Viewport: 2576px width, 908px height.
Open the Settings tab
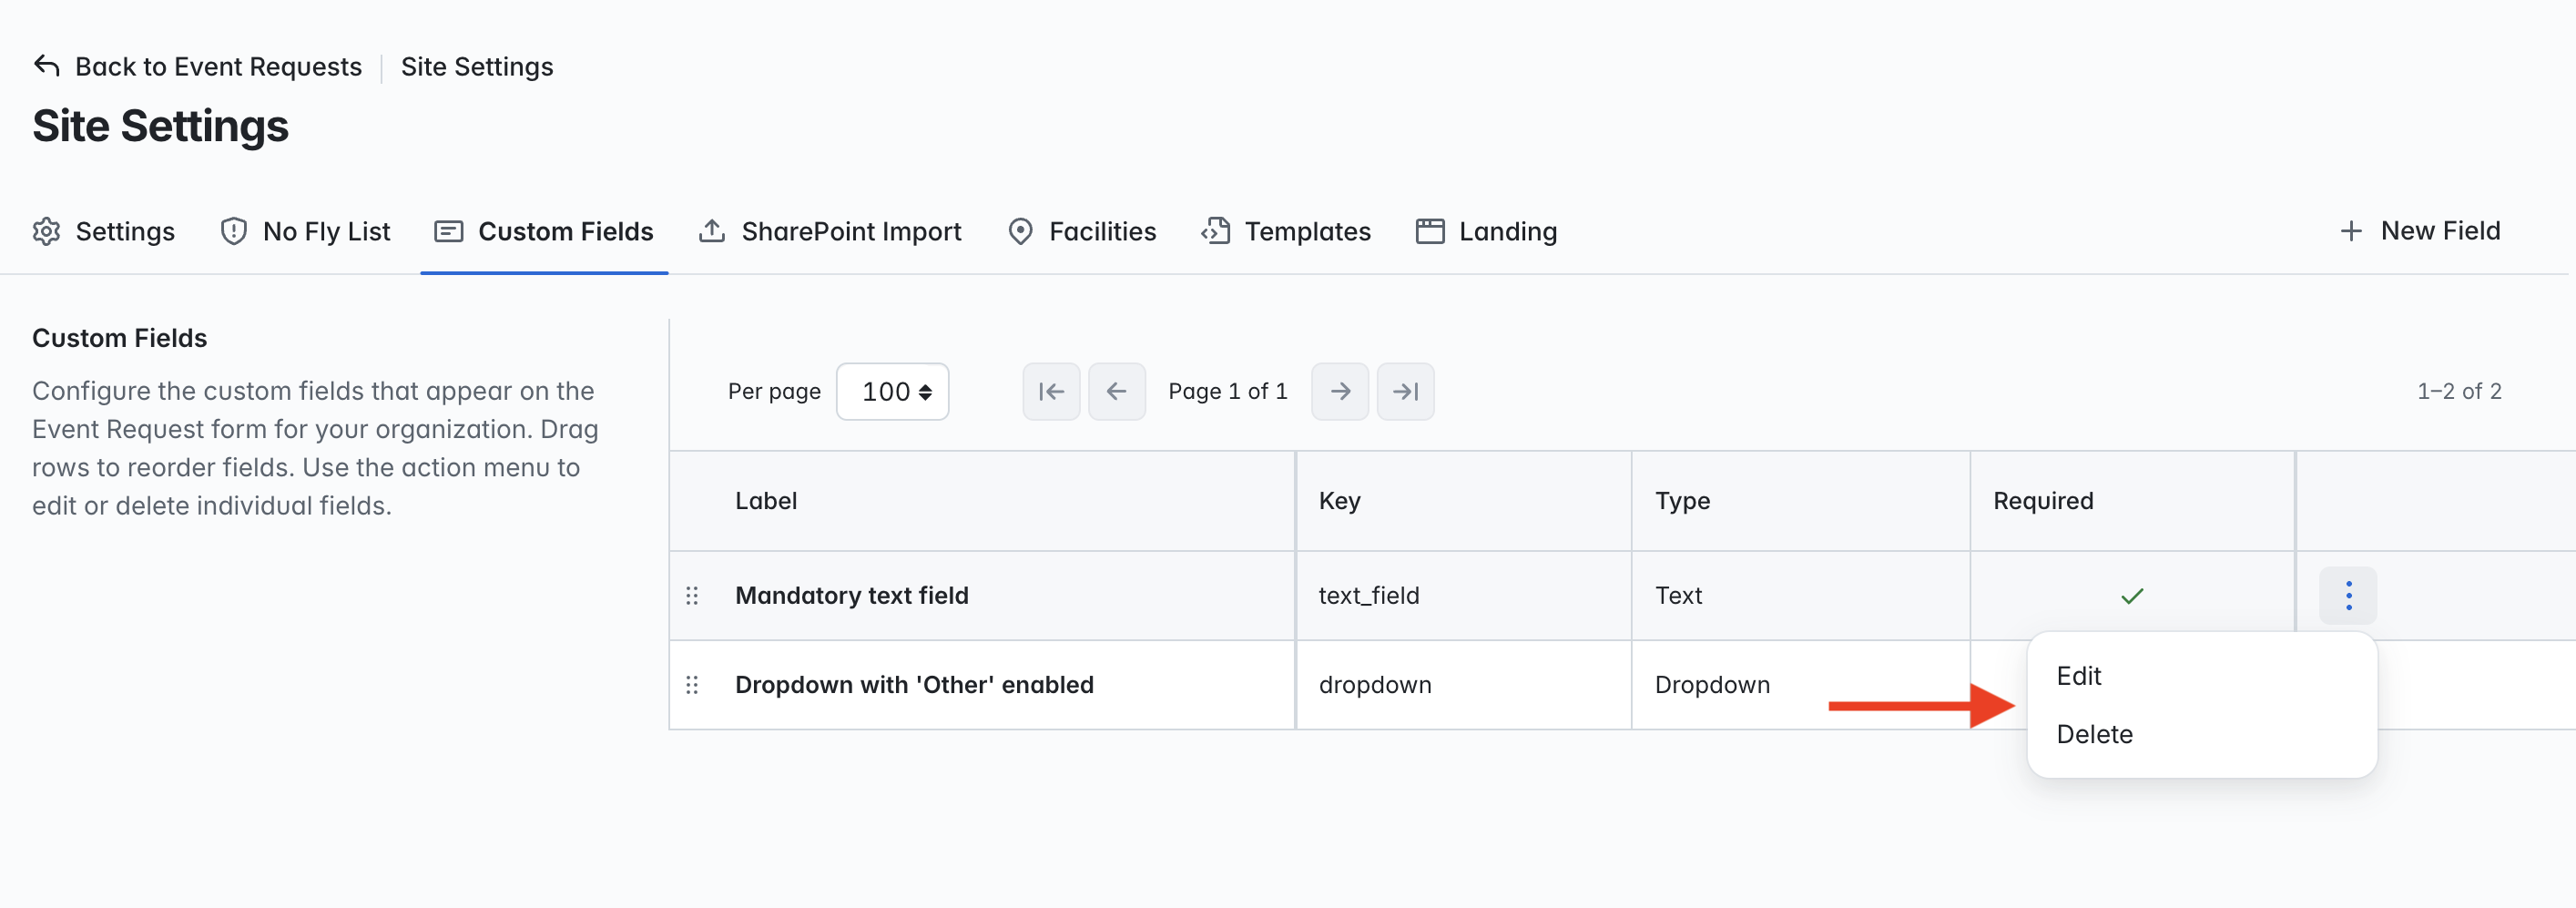tap(104, 231)
